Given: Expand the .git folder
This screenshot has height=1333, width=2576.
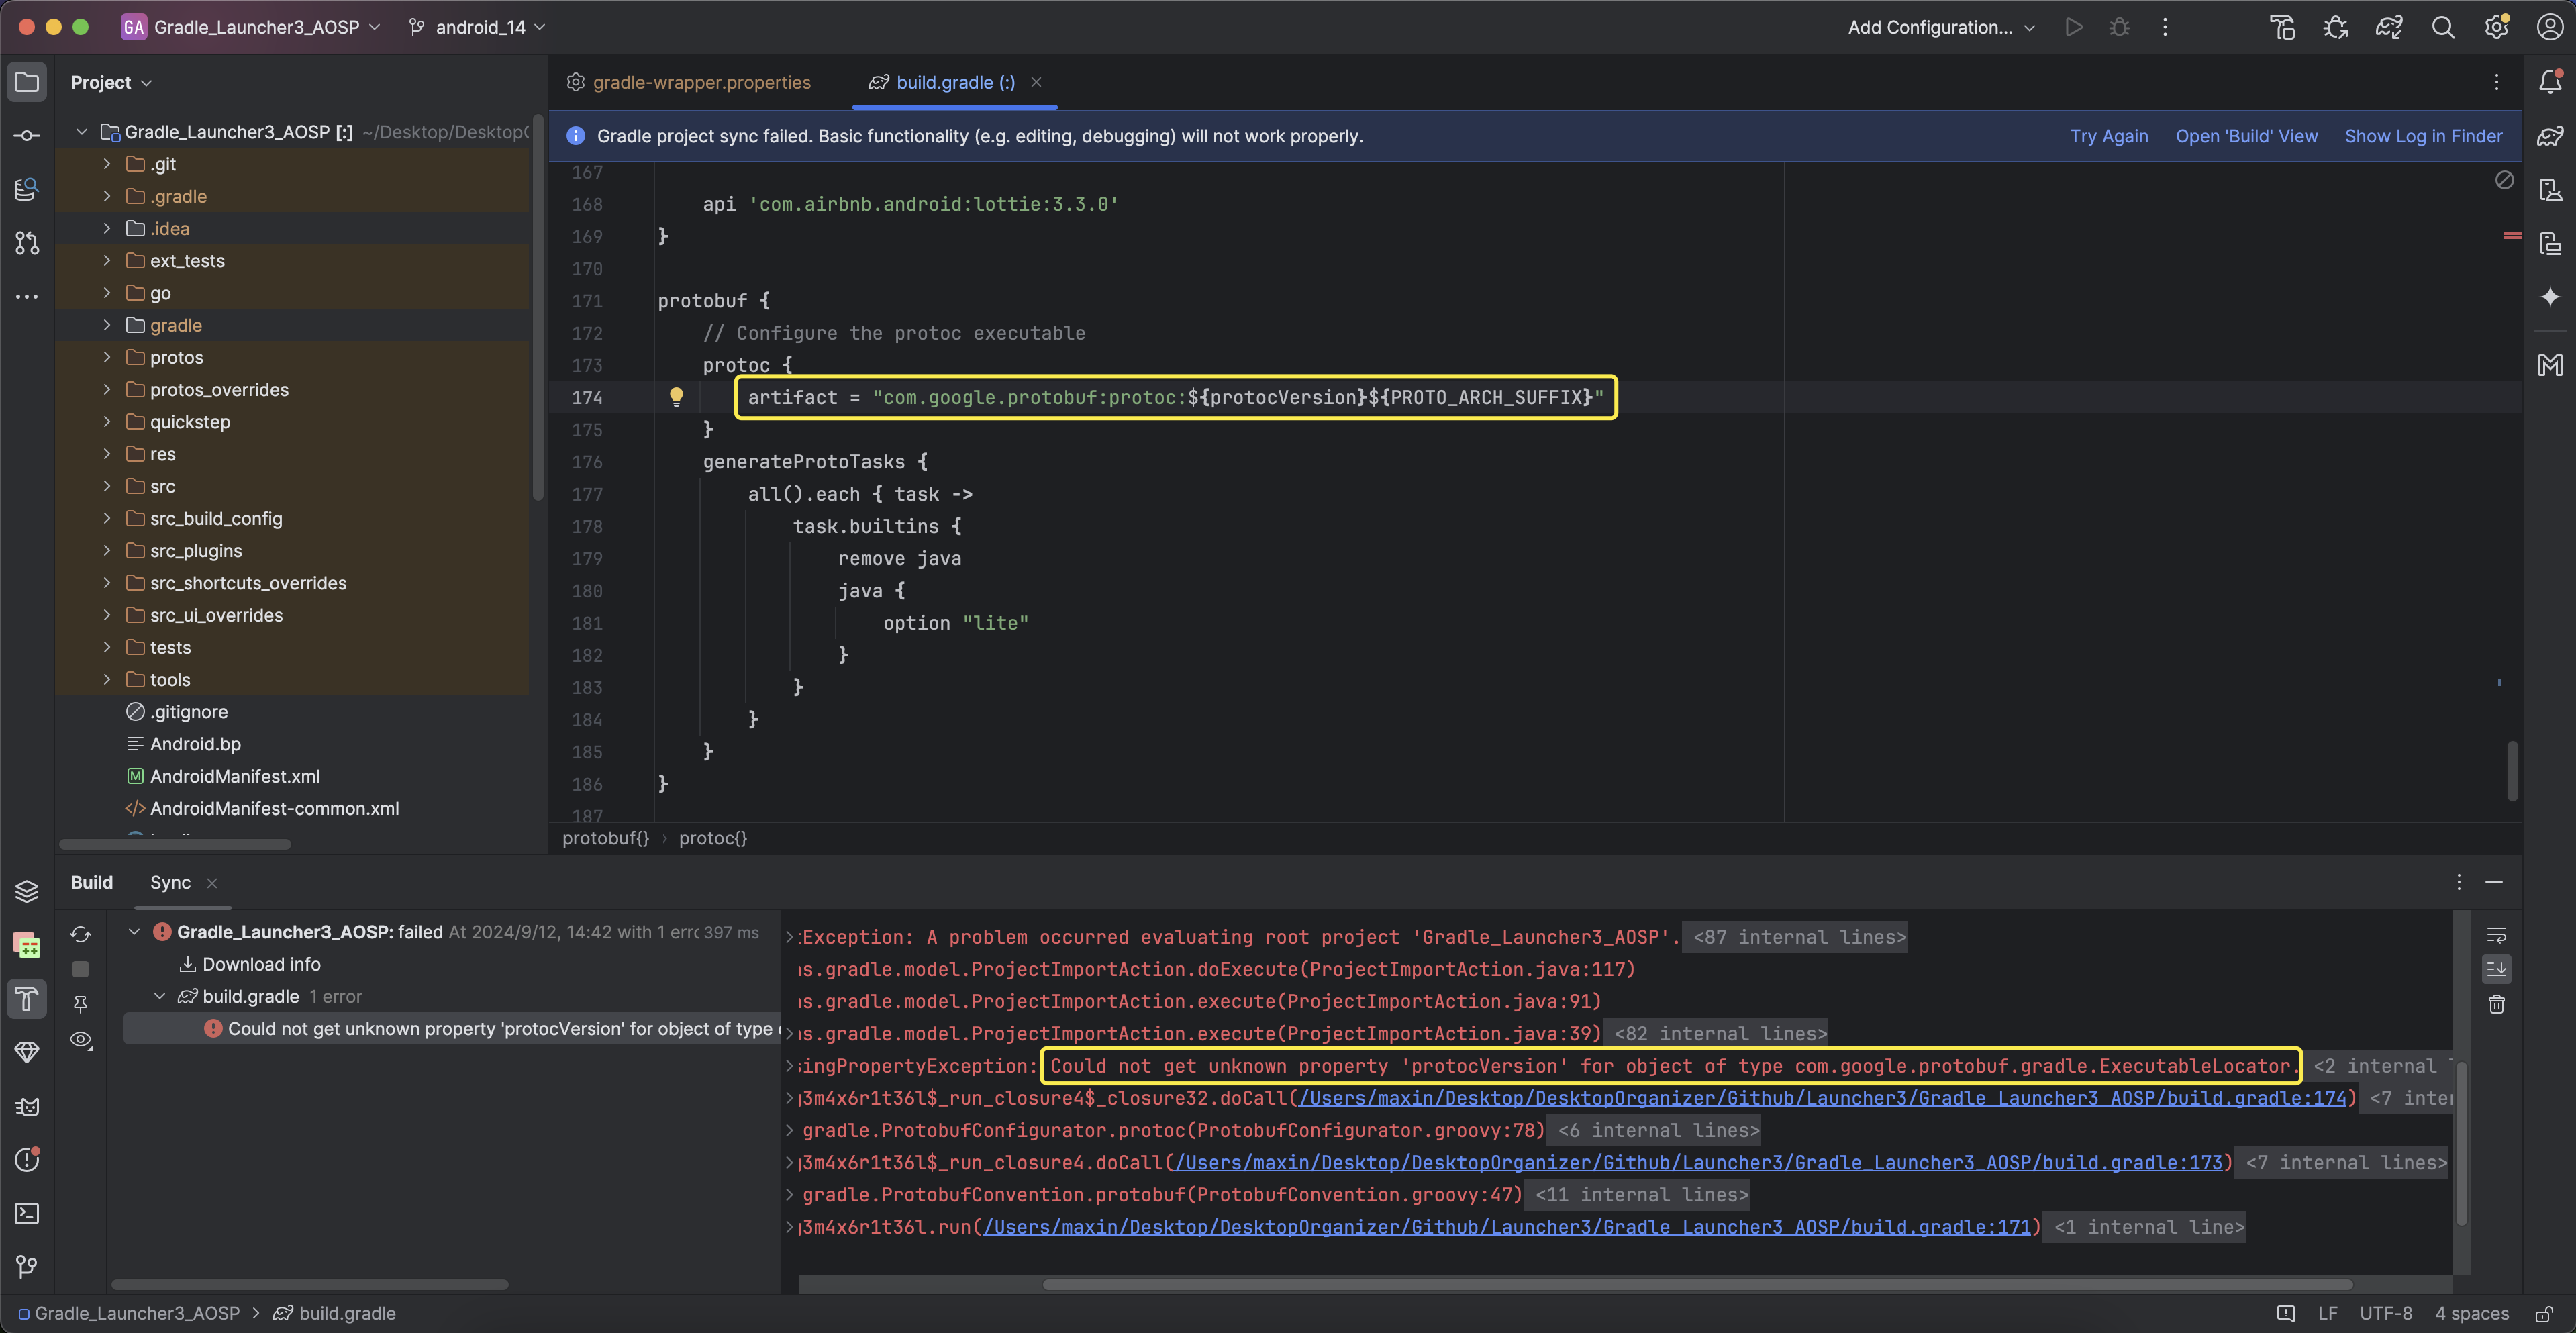Looking at the screenshot, I should [107, 164].
